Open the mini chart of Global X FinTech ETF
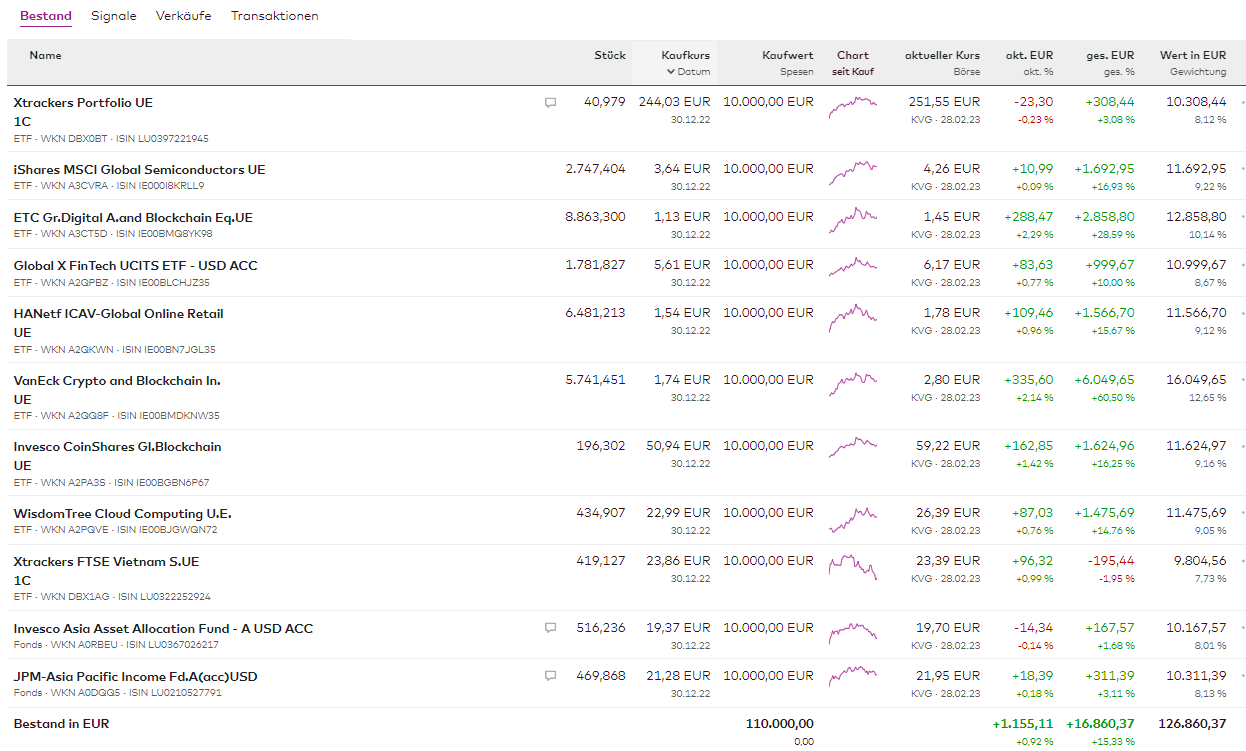This screenshot has width=1246, height=751. [852, 266]
